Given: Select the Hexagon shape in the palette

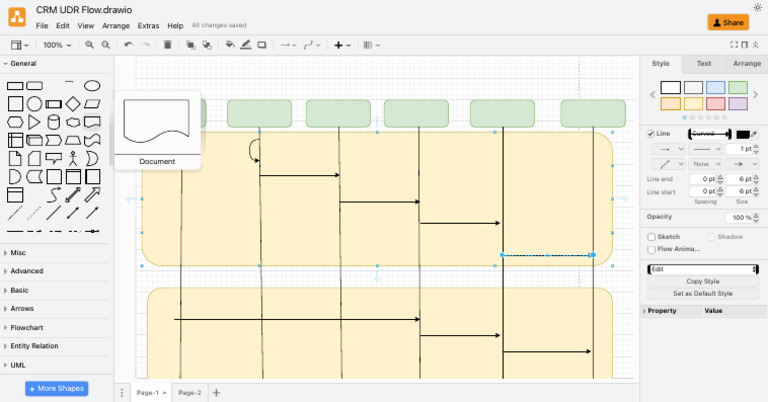Looking at the screenshot, I should pyautogui.click(x=15, y=122).
